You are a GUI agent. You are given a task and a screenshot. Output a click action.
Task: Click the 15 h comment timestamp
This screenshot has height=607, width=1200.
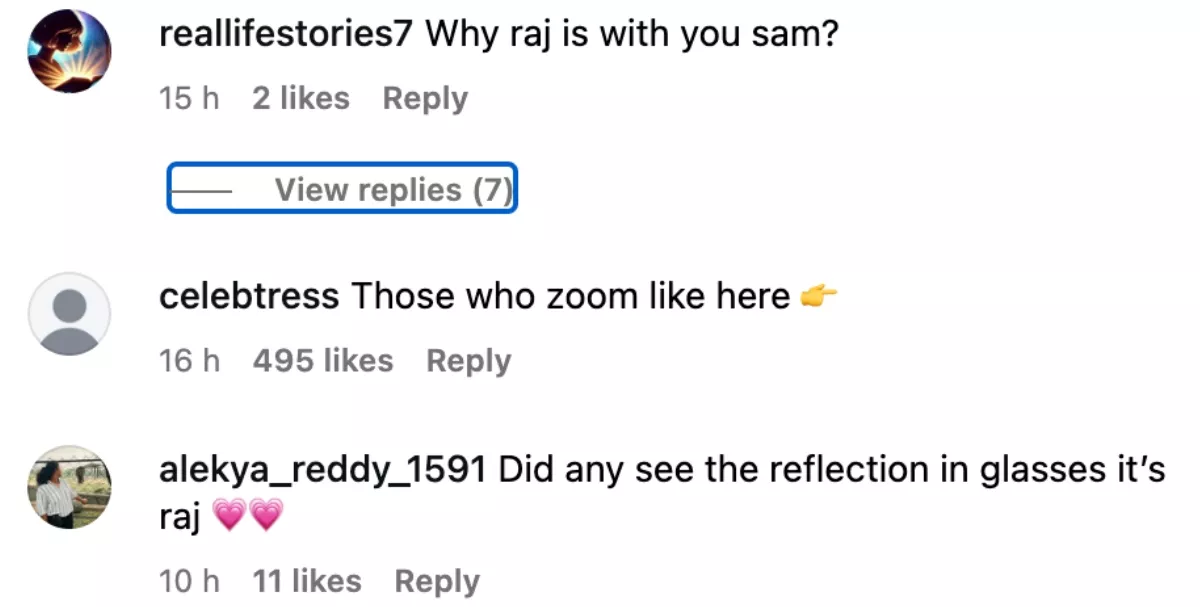[x=189, y=99]
